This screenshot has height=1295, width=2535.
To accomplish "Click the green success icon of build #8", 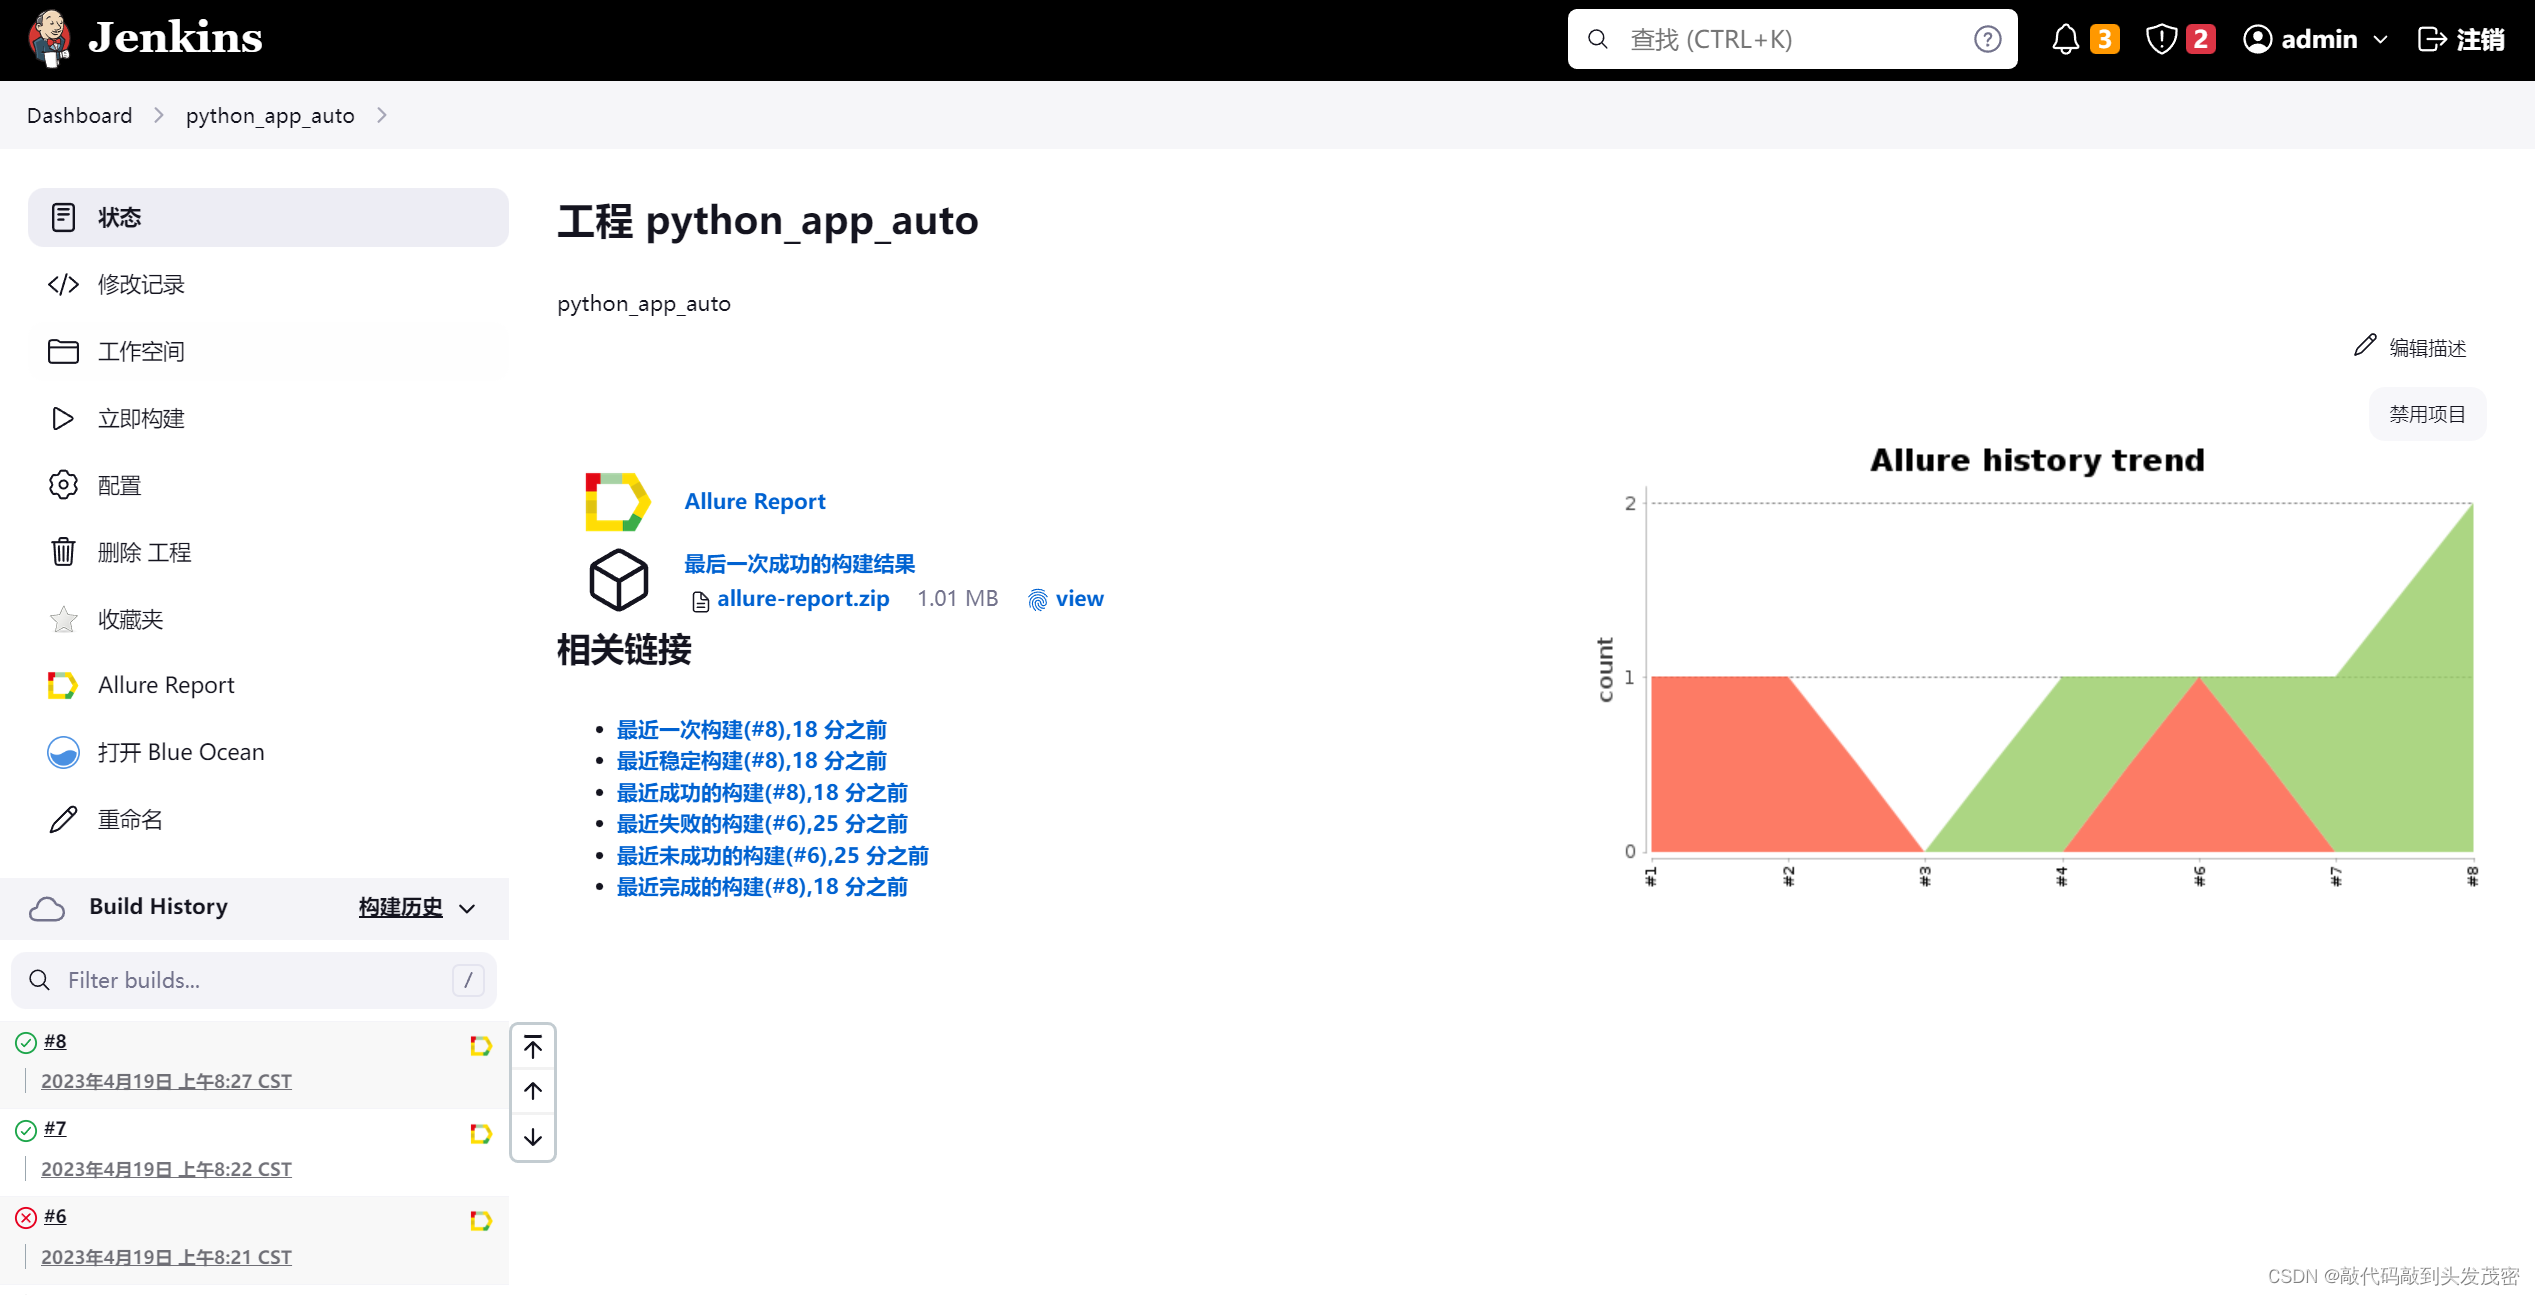I will pos(26,1043).
